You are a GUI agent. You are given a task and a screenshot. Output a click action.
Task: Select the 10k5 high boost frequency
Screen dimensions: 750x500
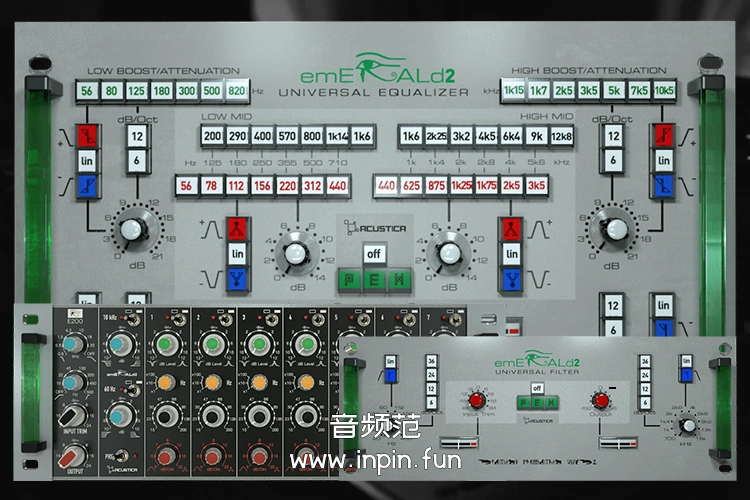[664, 90]
